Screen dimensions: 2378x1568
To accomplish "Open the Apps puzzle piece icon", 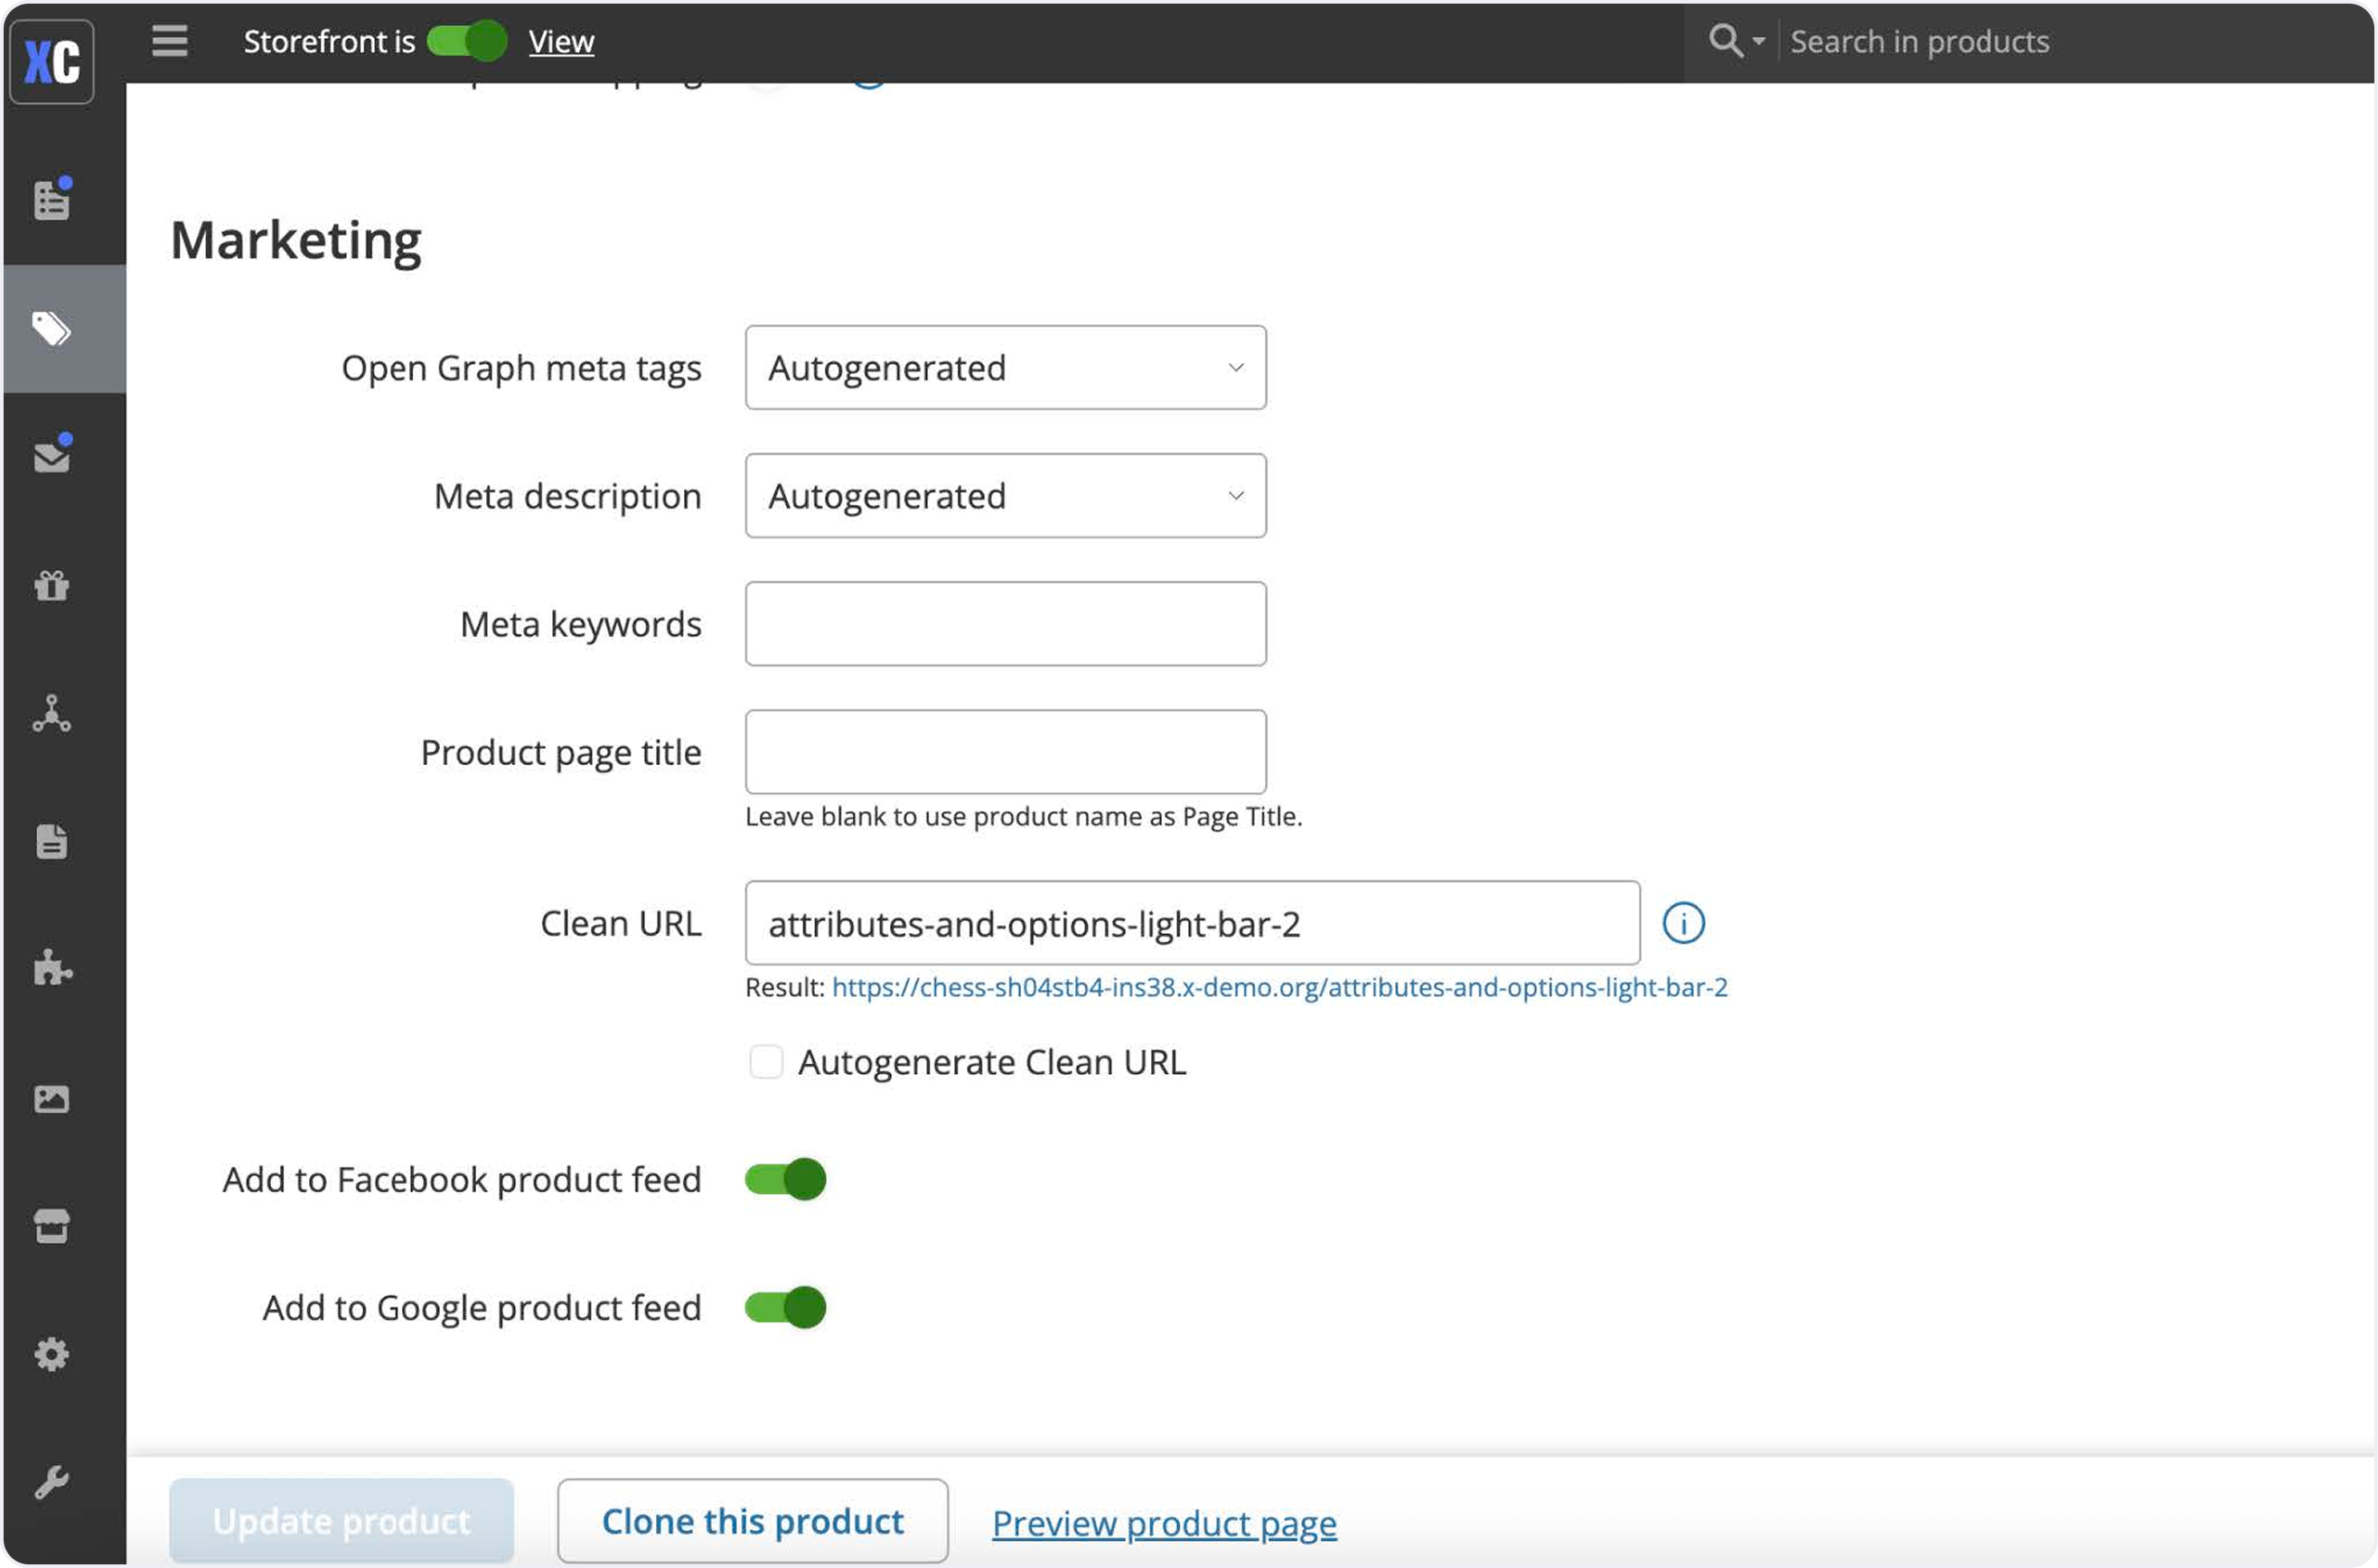I will coord(52,969).
